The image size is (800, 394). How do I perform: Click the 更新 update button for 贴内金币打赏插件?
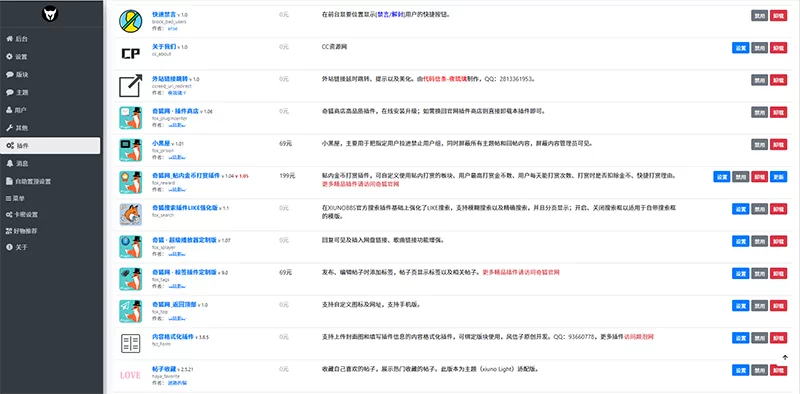point(778,177)
